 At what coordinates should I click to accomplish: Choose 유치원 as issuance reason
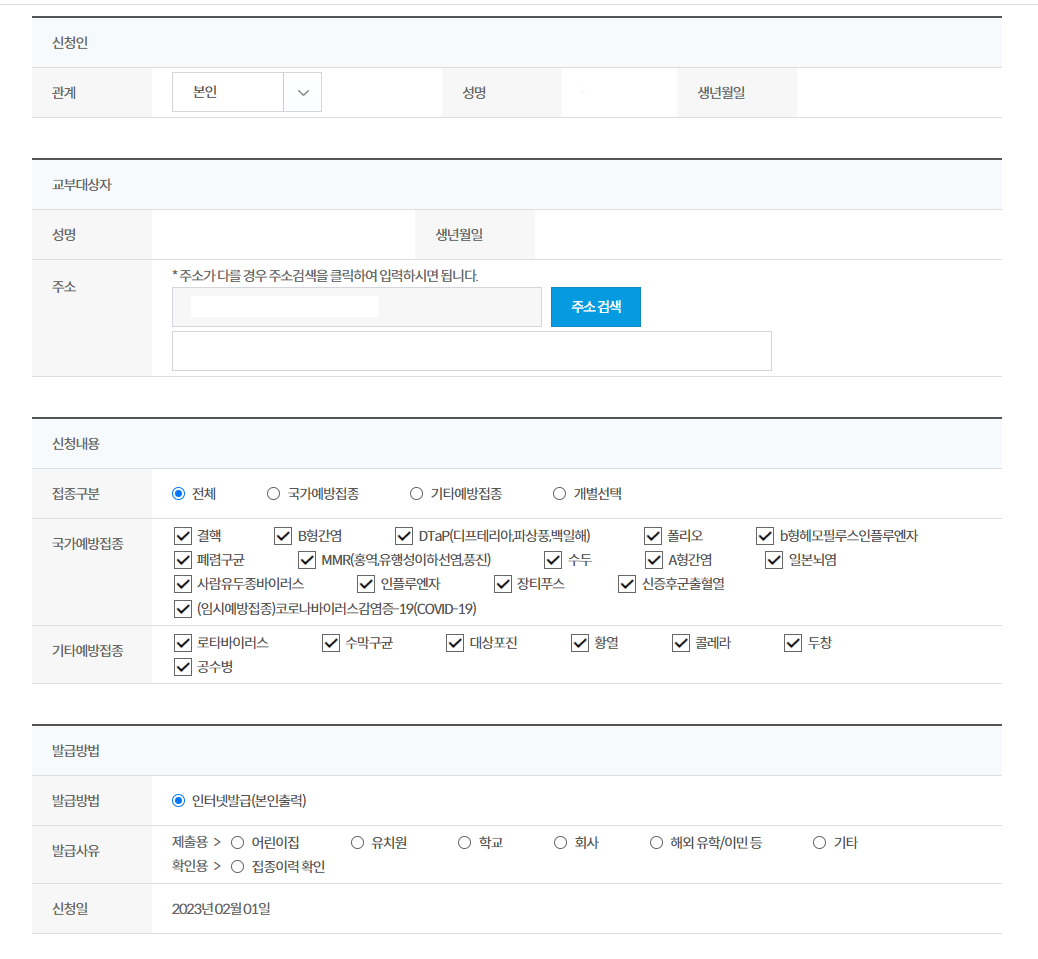point(357,843)
